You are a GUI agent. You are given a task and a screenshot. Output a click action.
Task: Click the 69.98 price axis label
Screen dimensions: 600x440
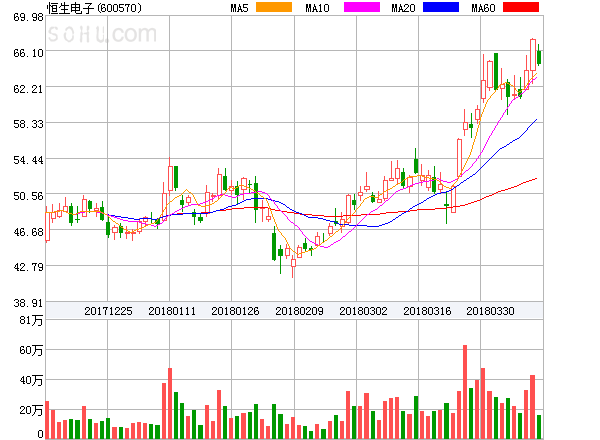click(28, 17)
